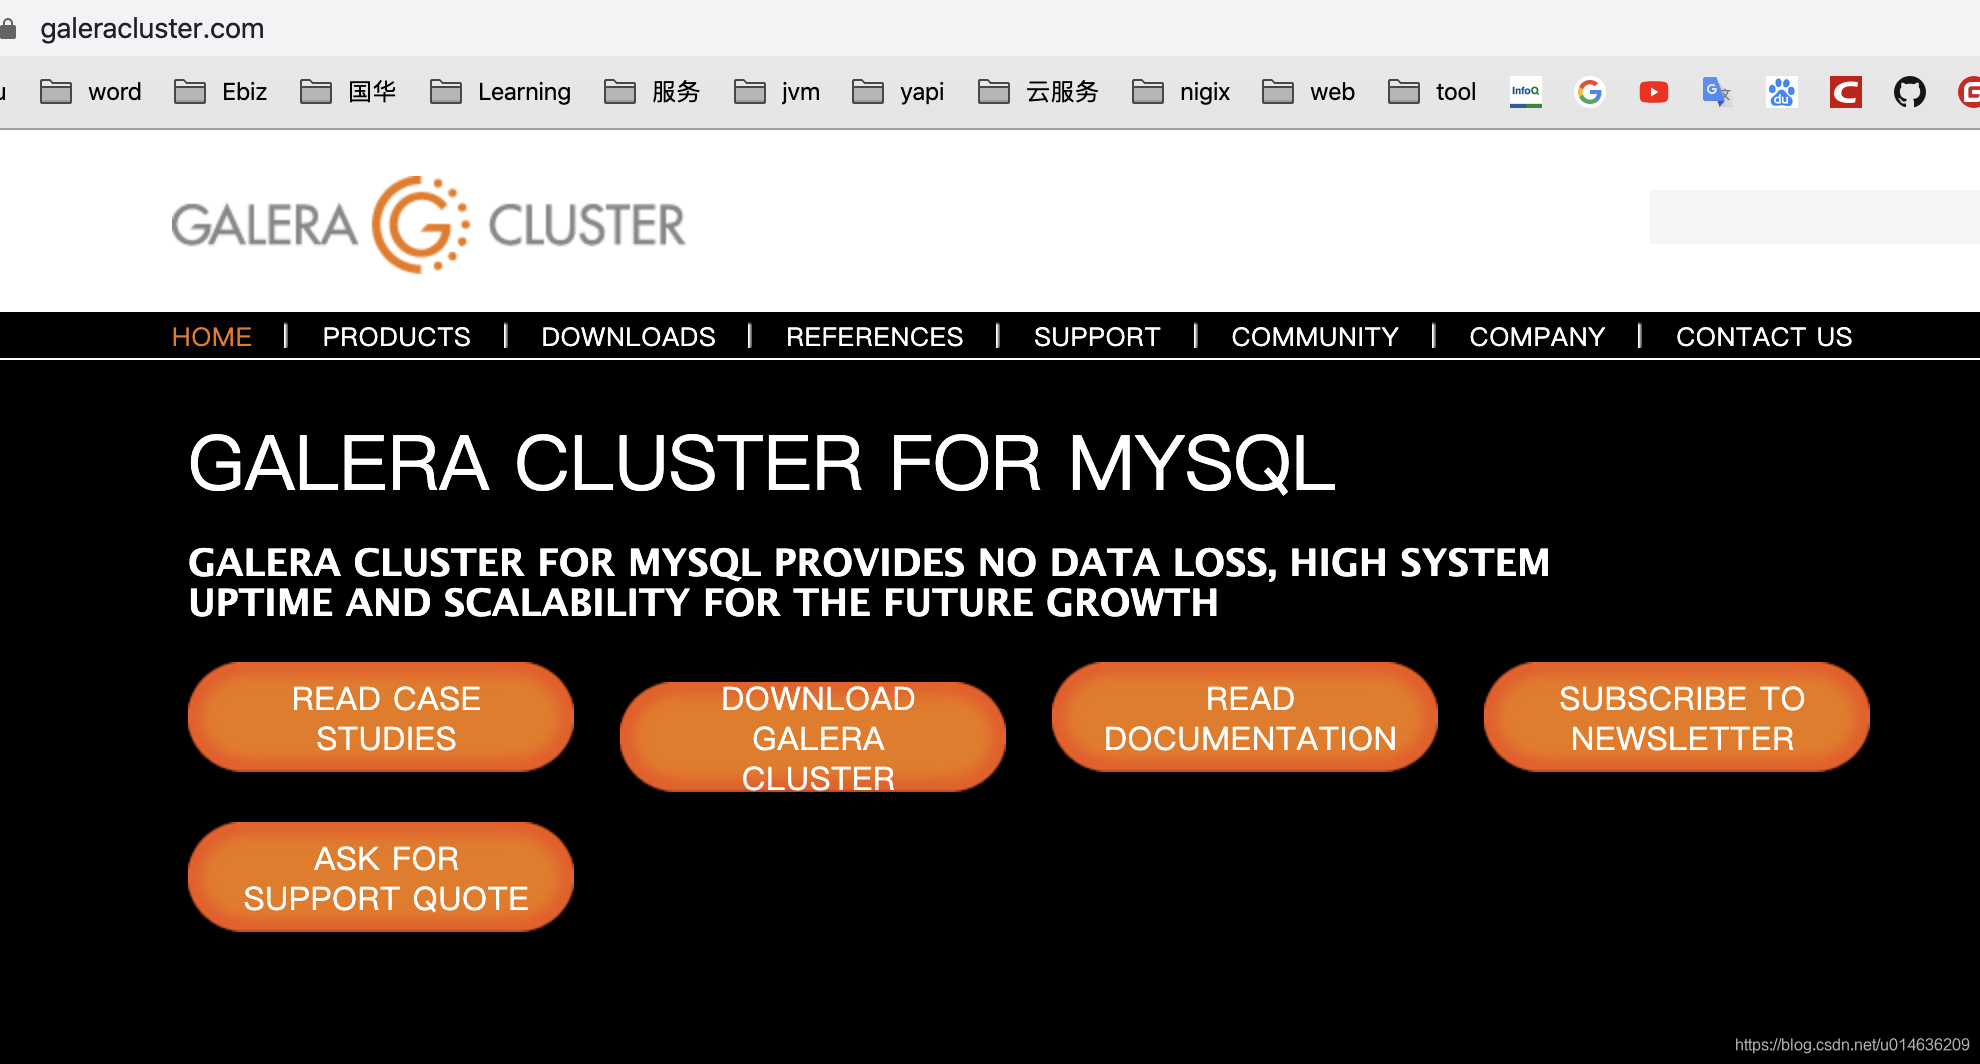1980x1064 pixels.
Task: Open the Baidu paw bookmark icon
Action: [1781, 92]
